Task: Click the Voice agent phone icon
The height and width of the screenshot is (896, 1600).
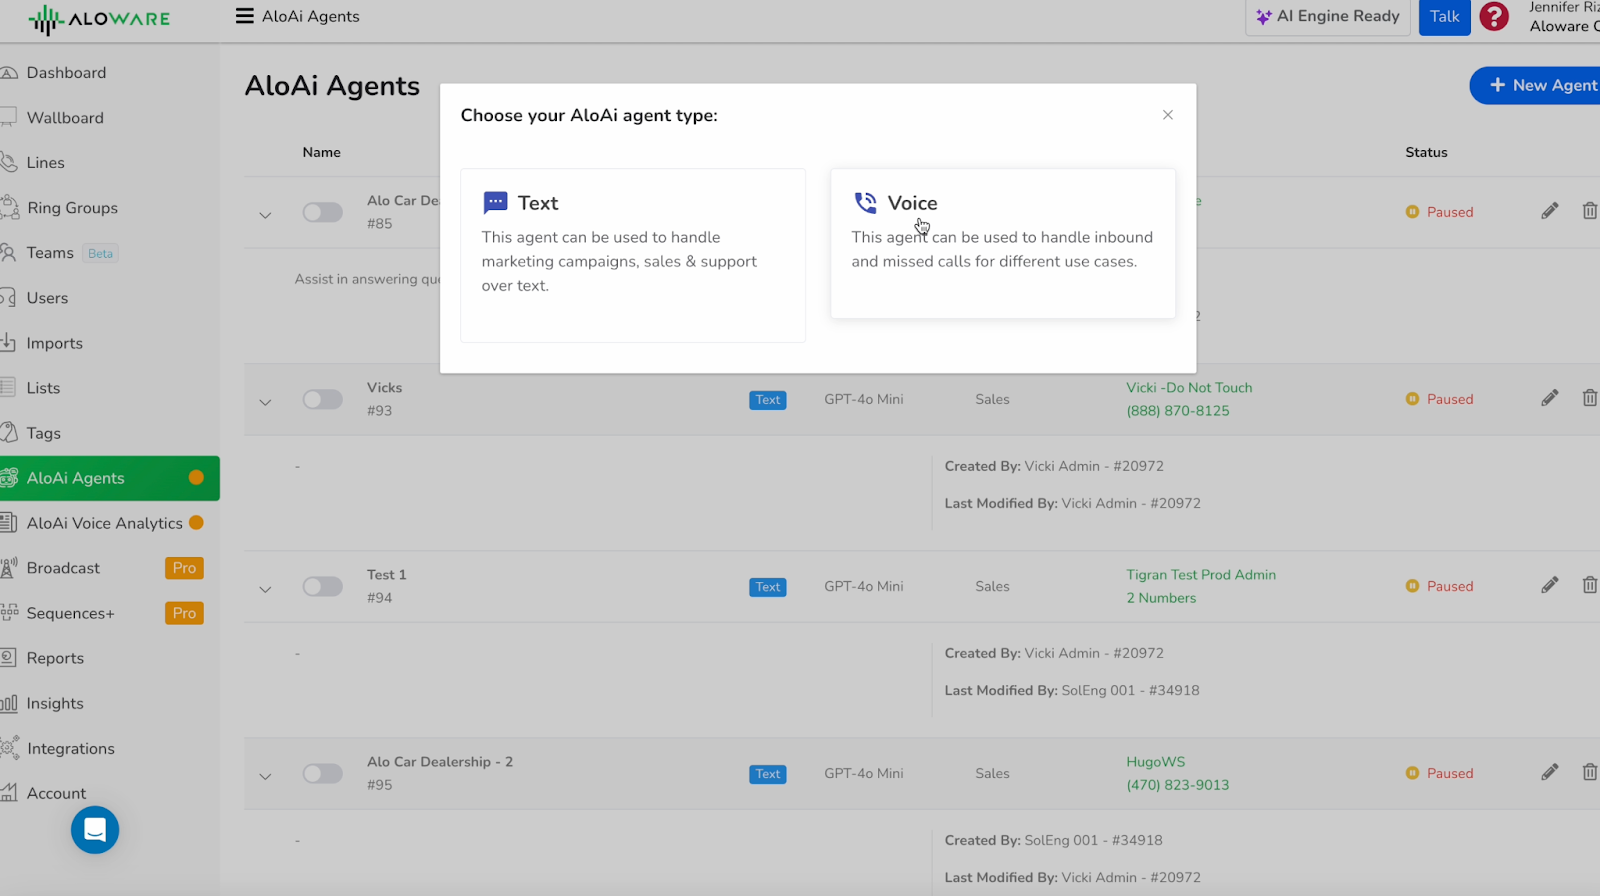Action: [x=865, y=203]
